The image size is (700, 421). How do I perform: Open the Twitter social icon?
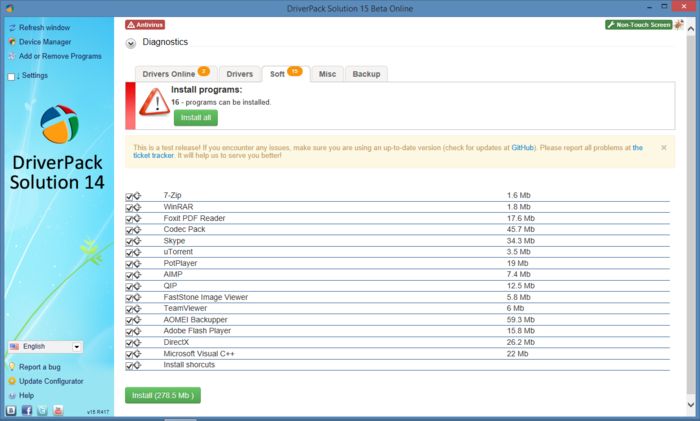tap(42, 410)
